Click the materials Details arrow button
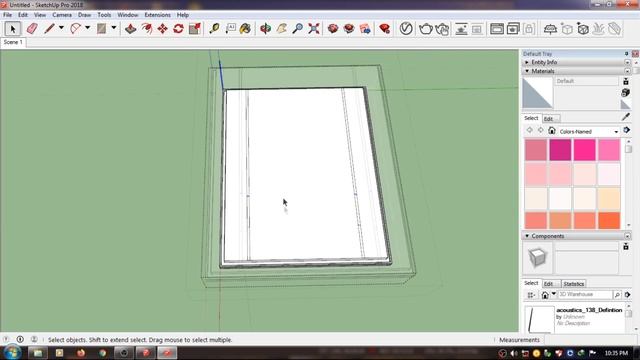Screen dimensions: 640x360 (x=627, y=130)
